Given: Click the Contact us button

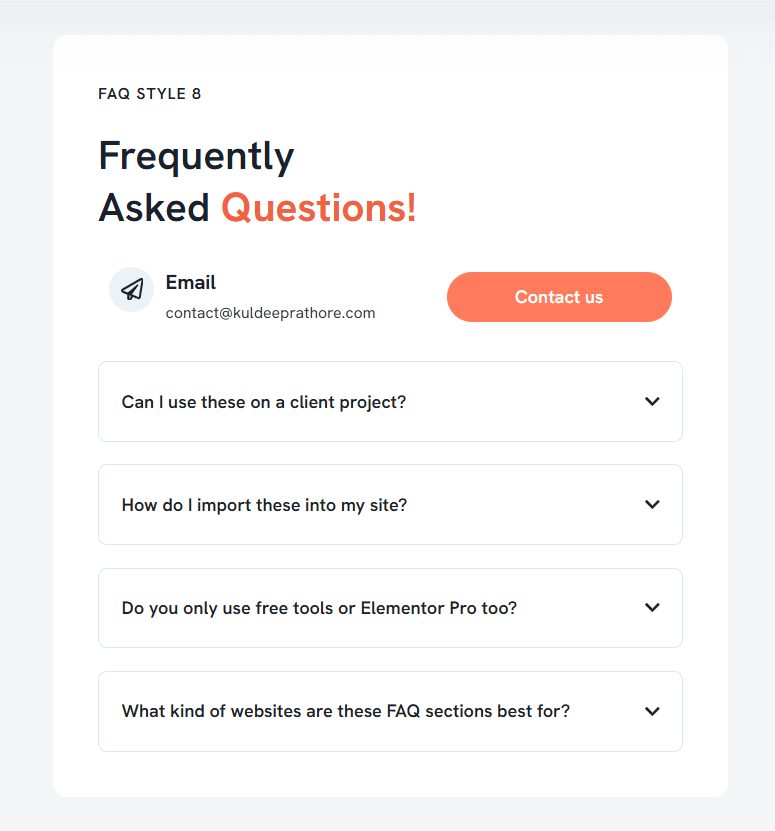Looking at the screenshot, I should coord(559,297).
